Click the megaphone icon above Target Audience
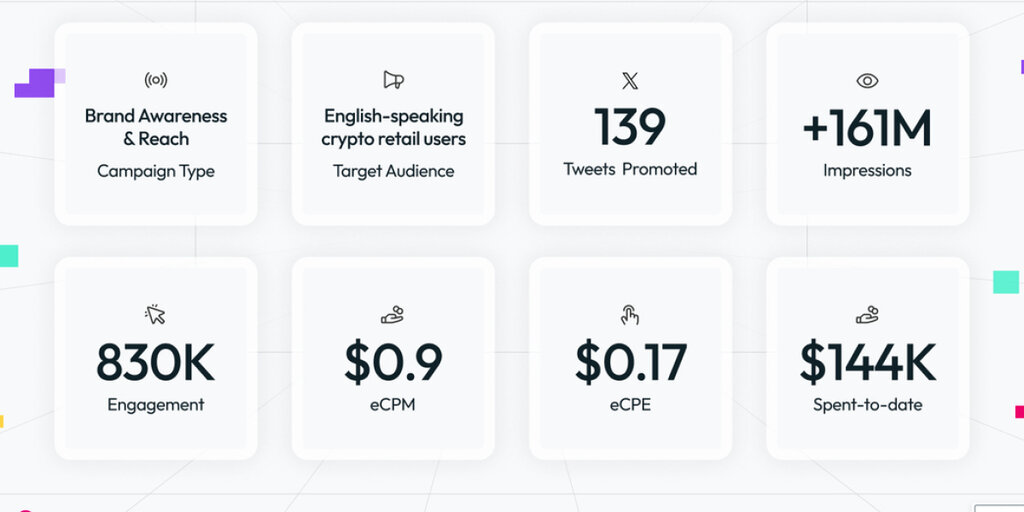 point(393,80)
